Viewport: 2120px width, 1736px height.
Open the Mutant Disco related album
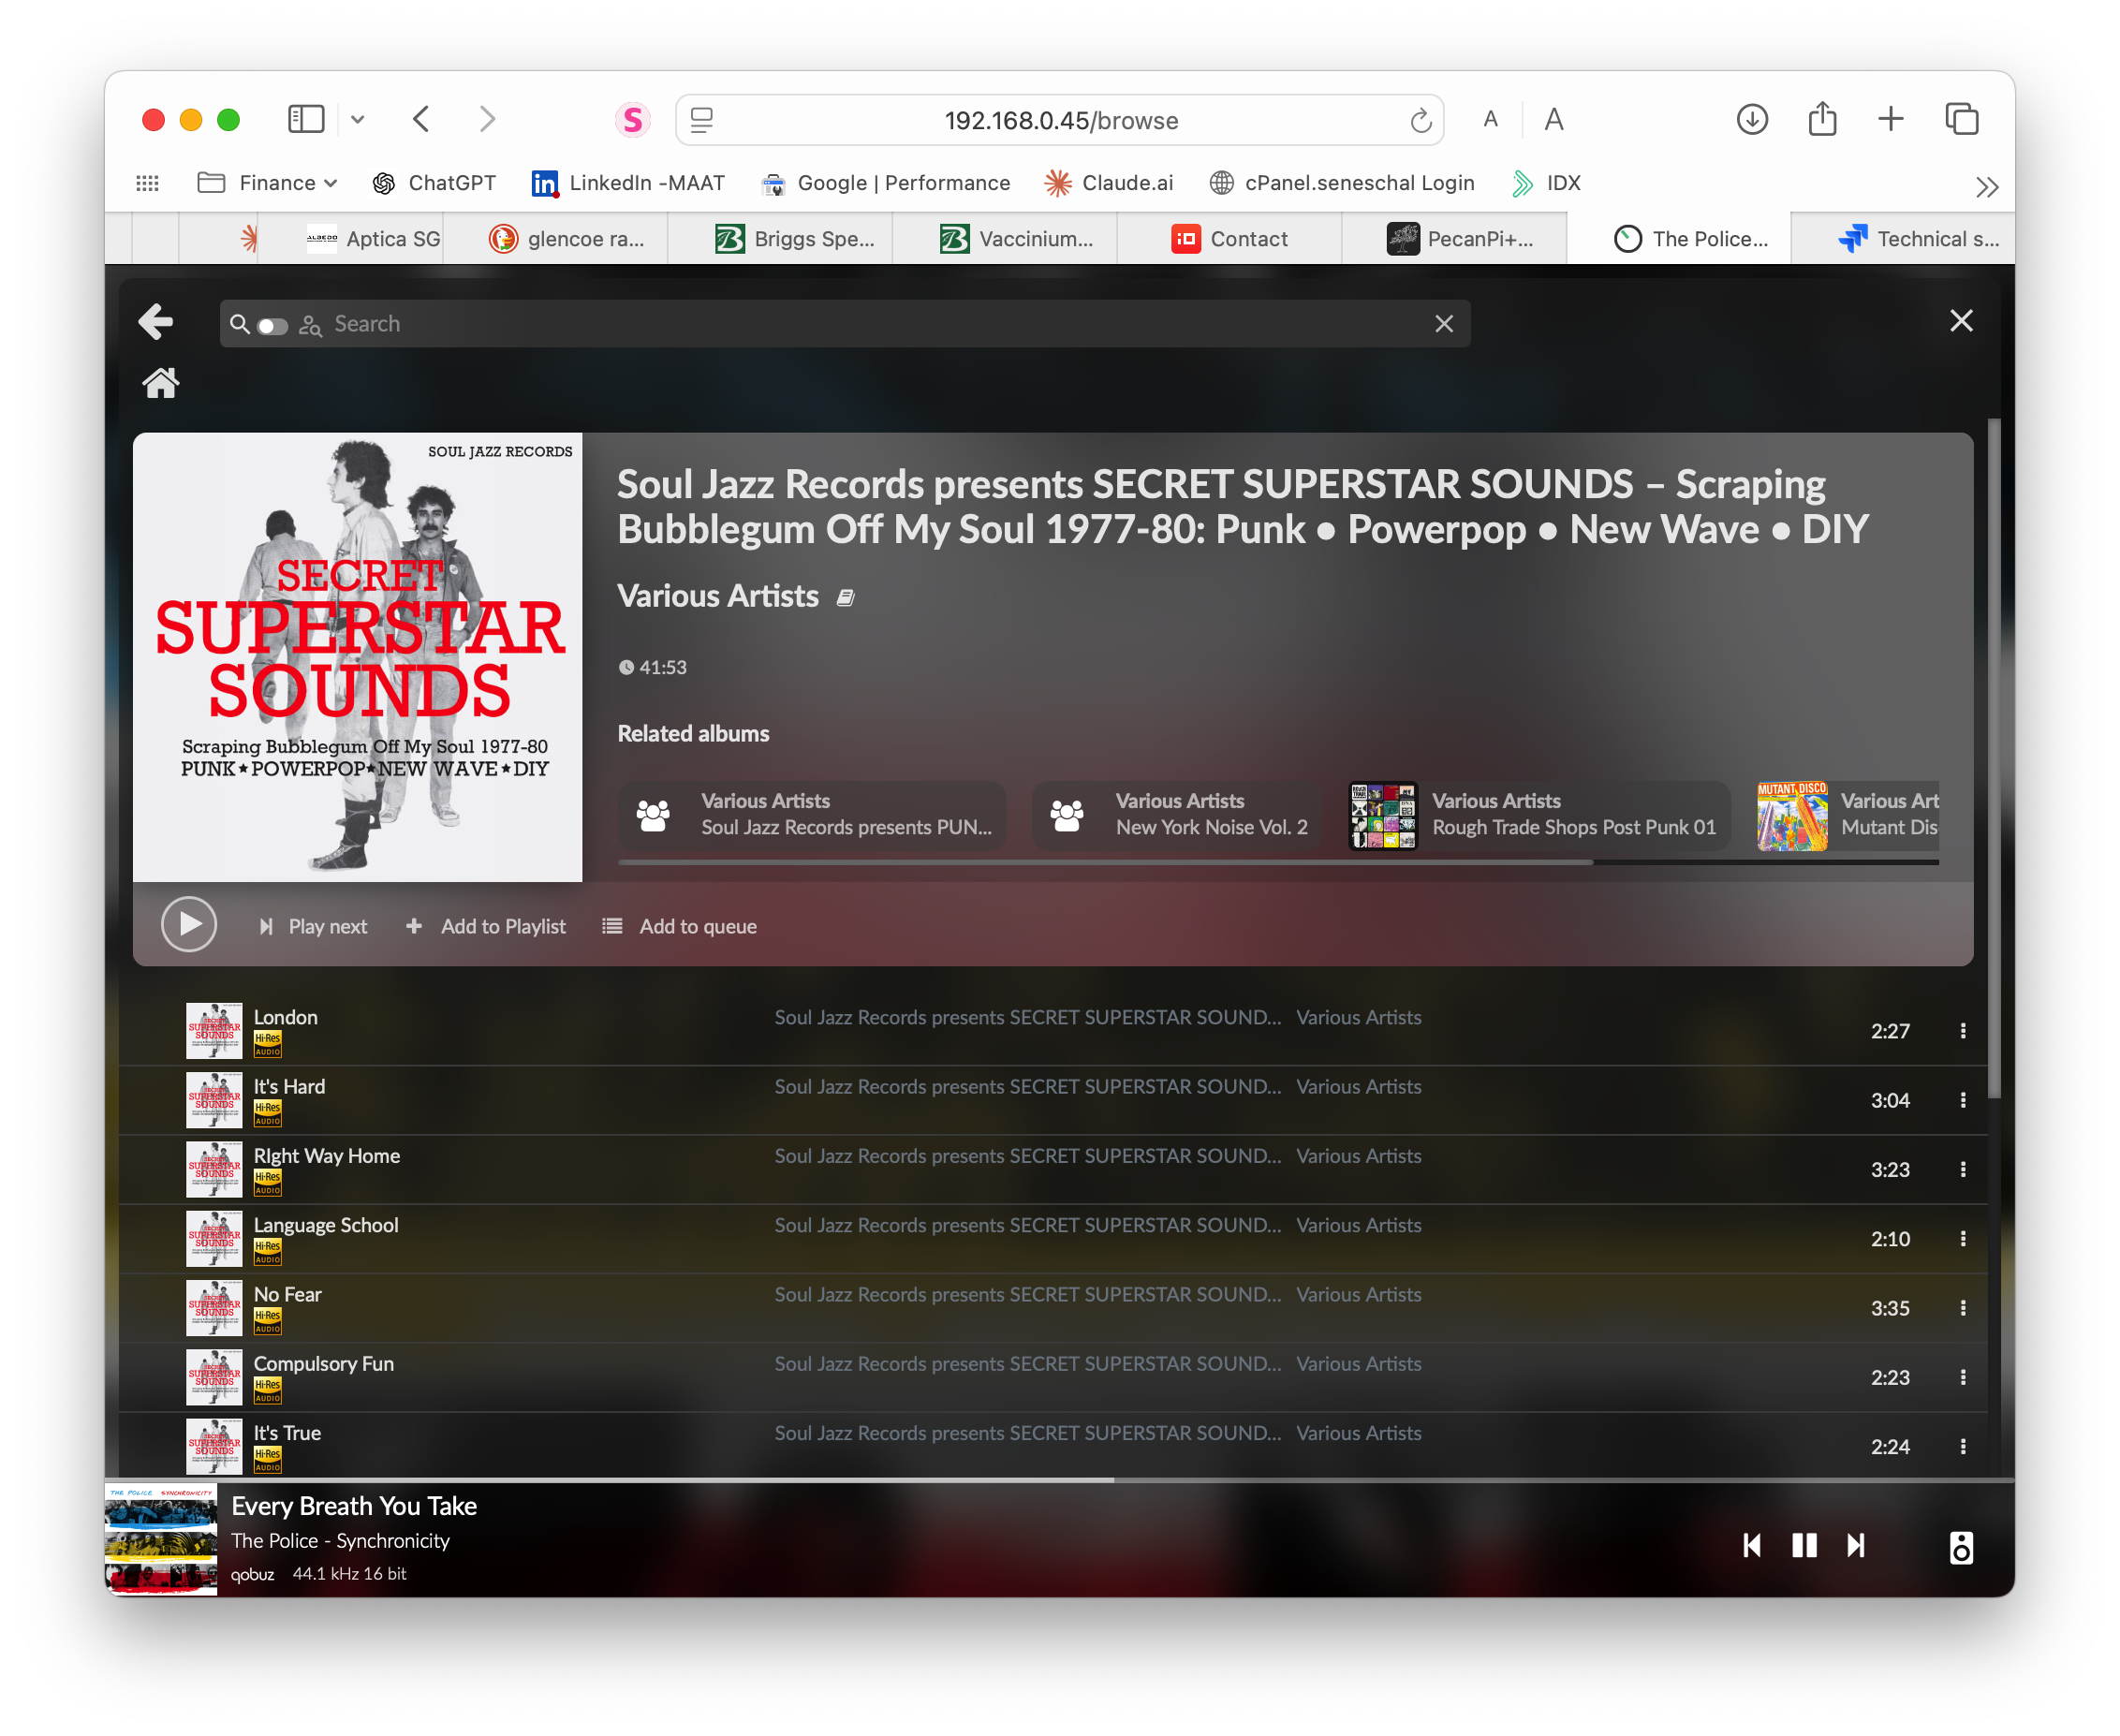pos(1848,815)
